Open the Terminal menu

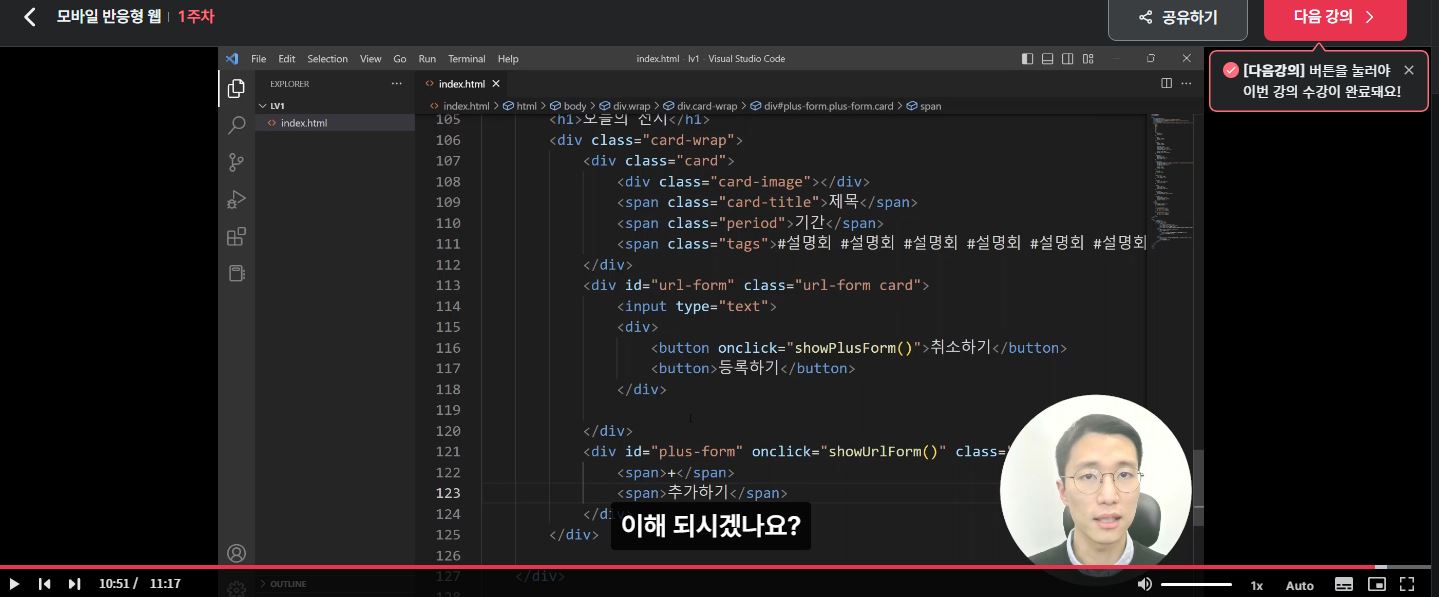point(467,59)
